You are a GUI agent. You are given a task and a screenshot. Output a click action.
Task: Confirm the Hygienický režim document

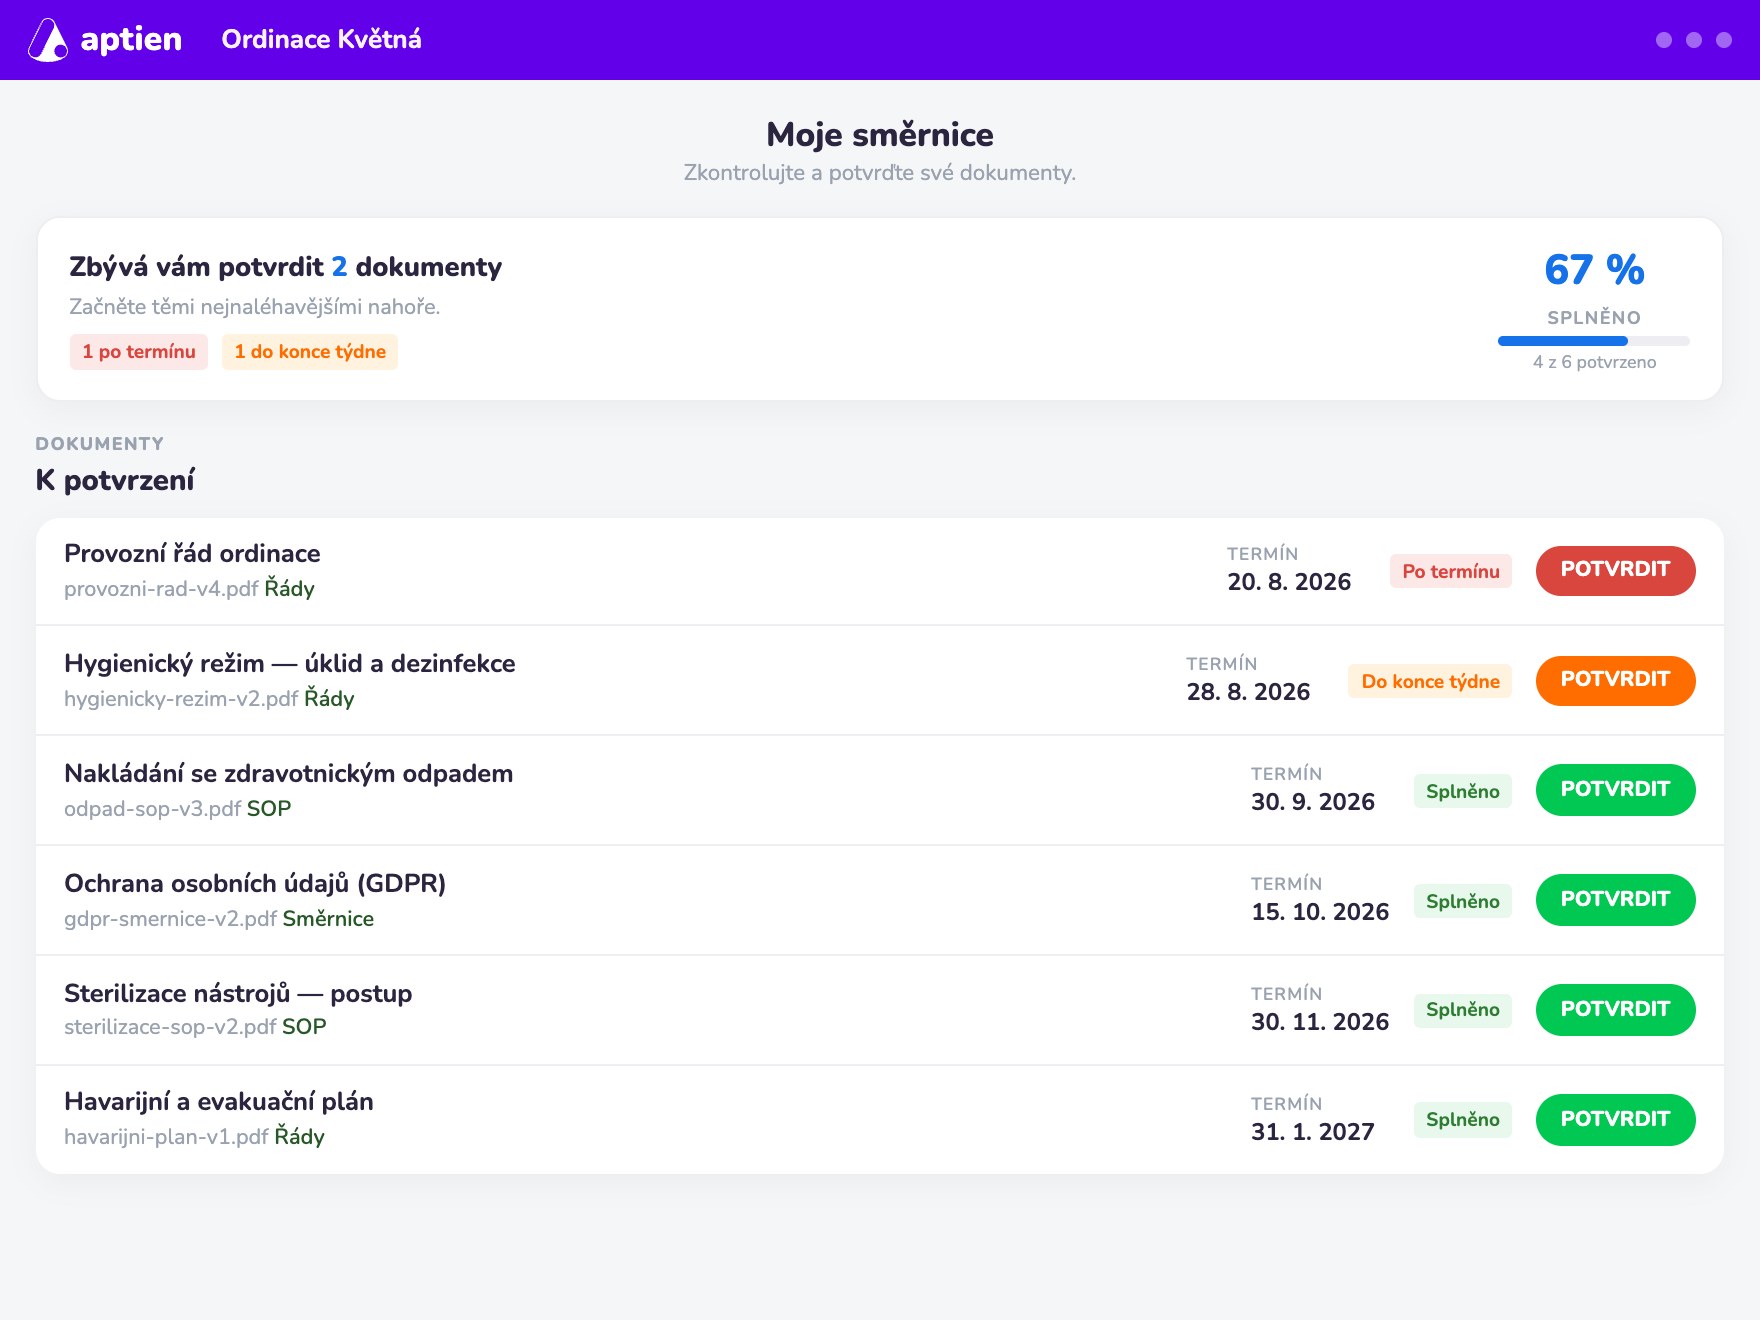pyautogui.click(x=1615, y=680)
